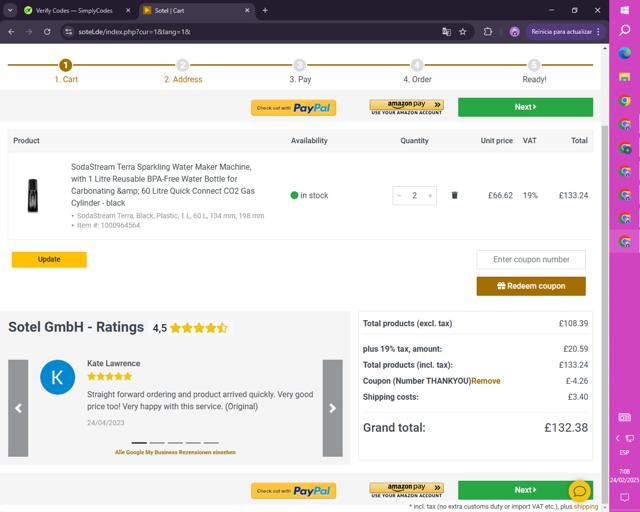Click the in stock availability label

pyautogui.click(x=309, y=196)
